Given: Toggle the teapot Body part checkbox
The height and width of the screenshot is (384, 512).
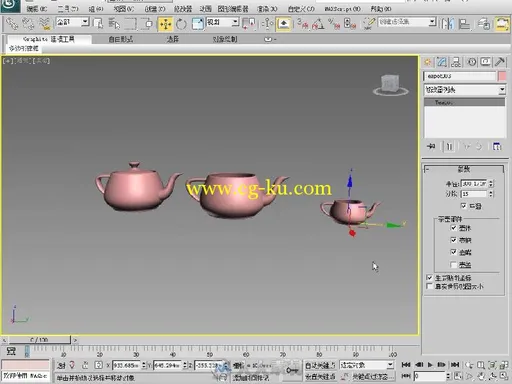Looking at the screenshot, I should point(453,228).
